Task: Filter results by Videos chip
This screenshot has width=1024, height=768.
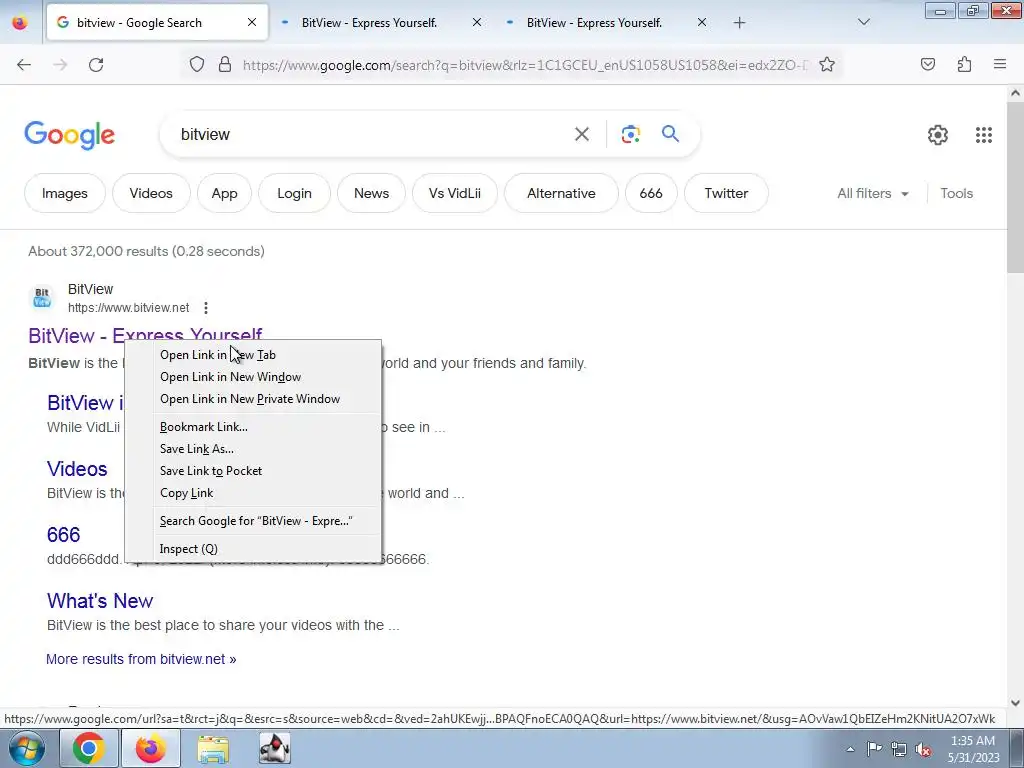Action: [x=151, y=193]
